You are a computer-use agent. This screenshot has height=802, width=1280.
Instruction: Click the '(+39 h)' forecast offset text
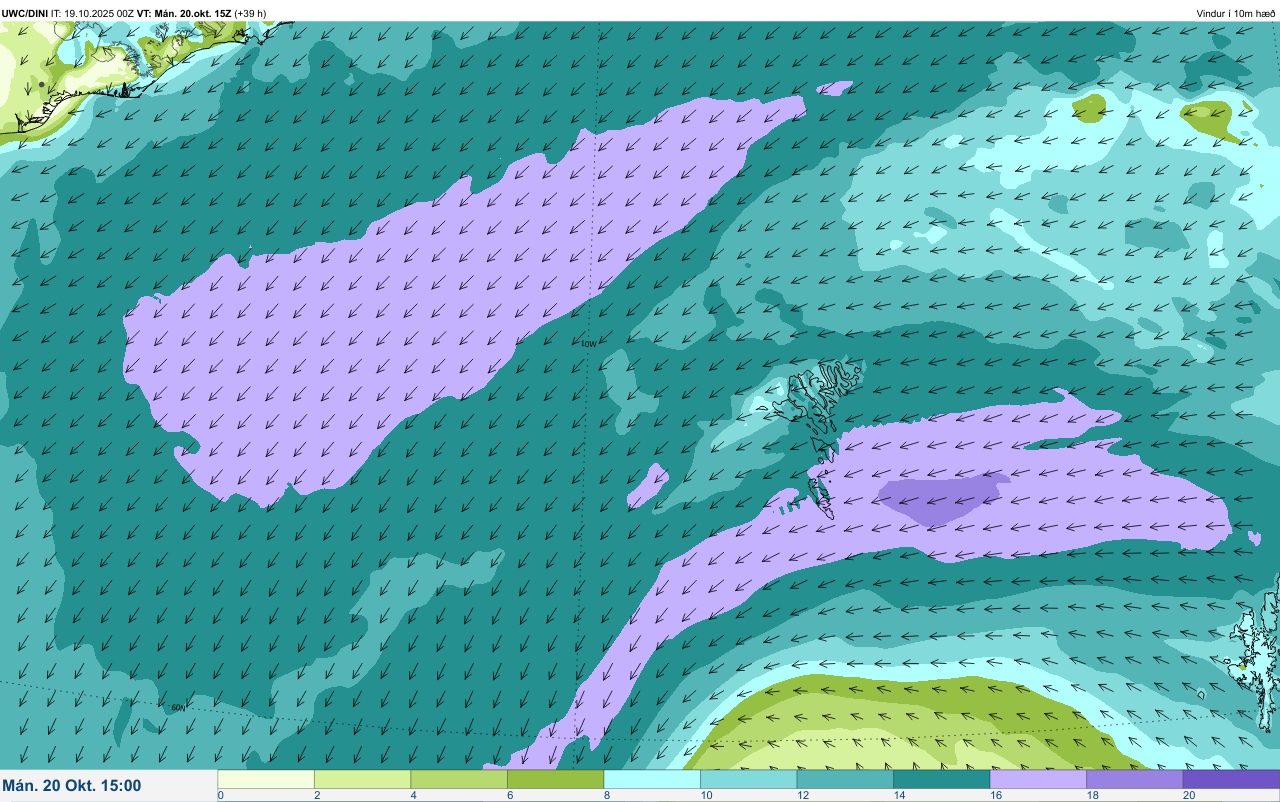click(251, 13)
